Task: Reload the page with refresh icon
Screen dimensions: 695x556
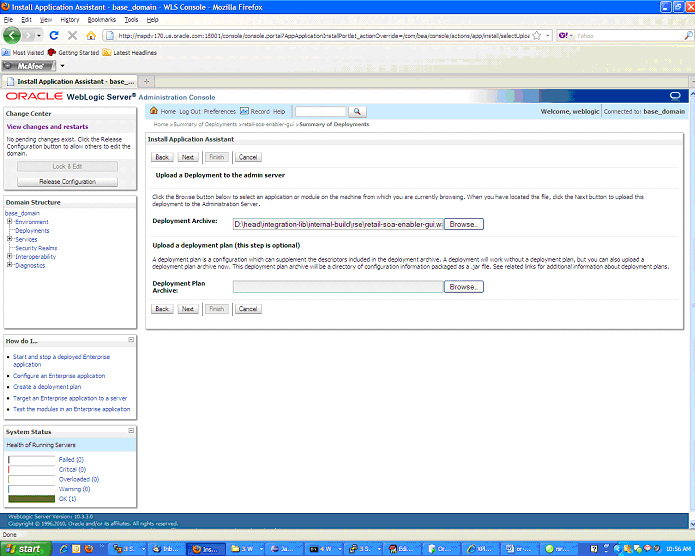Action: pyautogui.click(x=54, y=35)
